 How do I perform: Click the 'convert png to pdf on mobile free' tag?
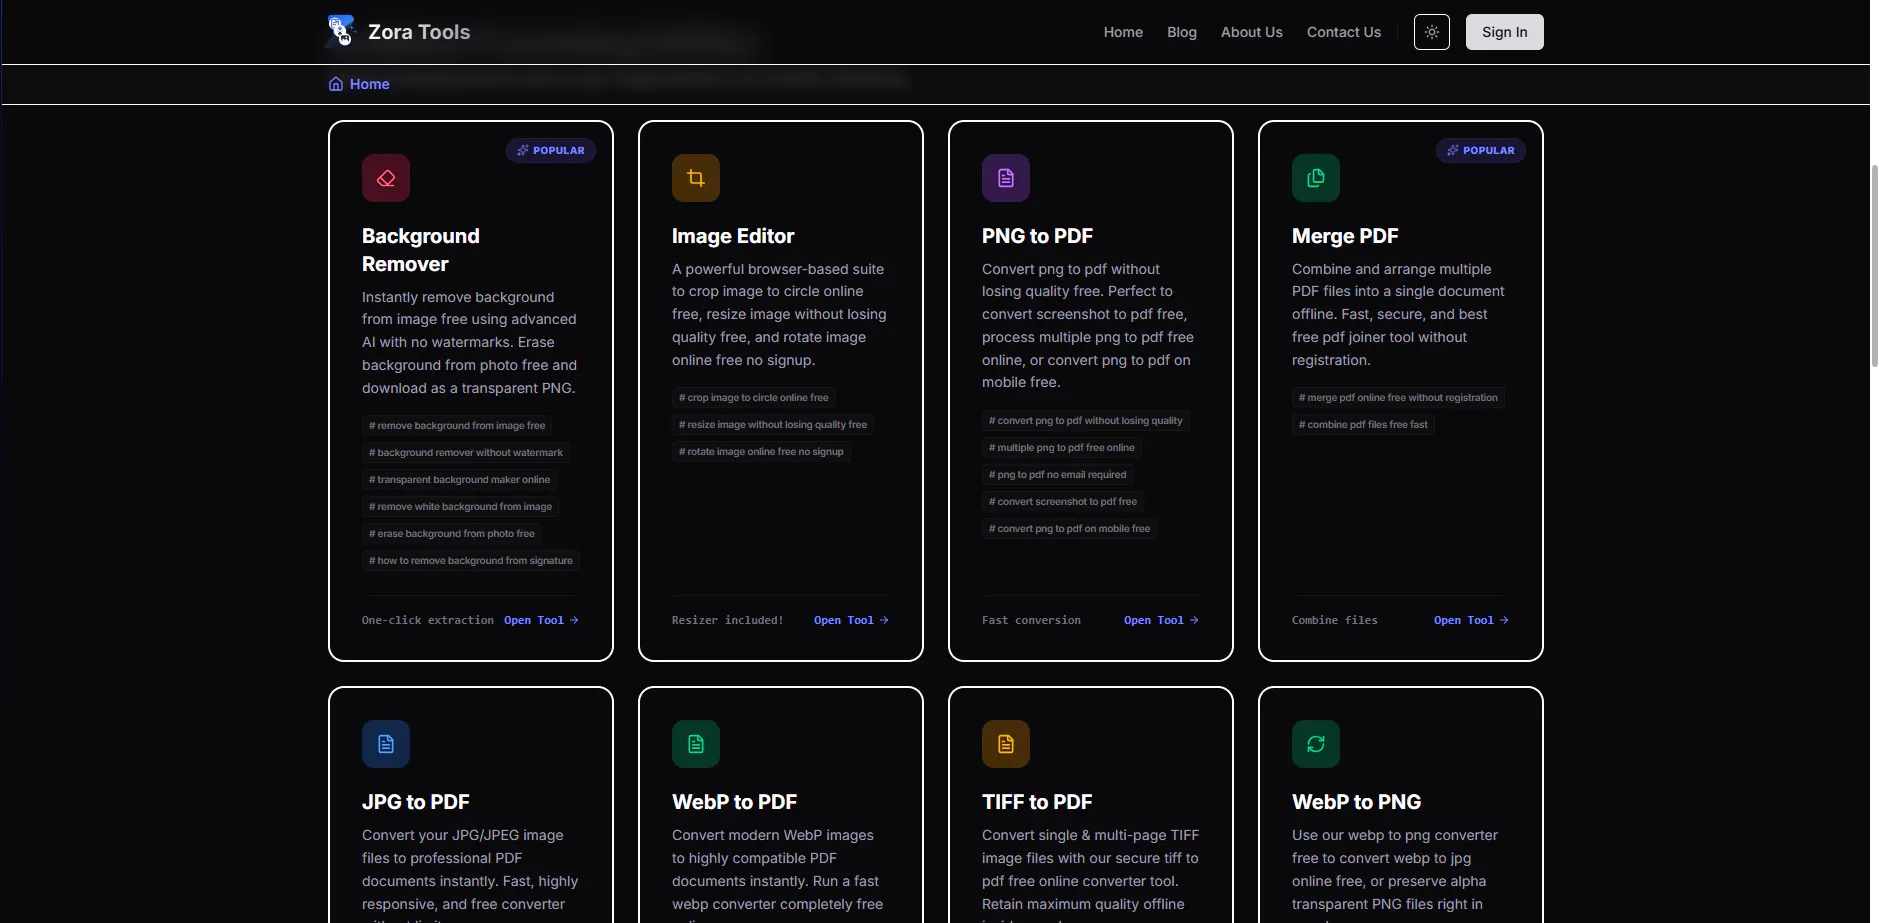(1070, 528)
